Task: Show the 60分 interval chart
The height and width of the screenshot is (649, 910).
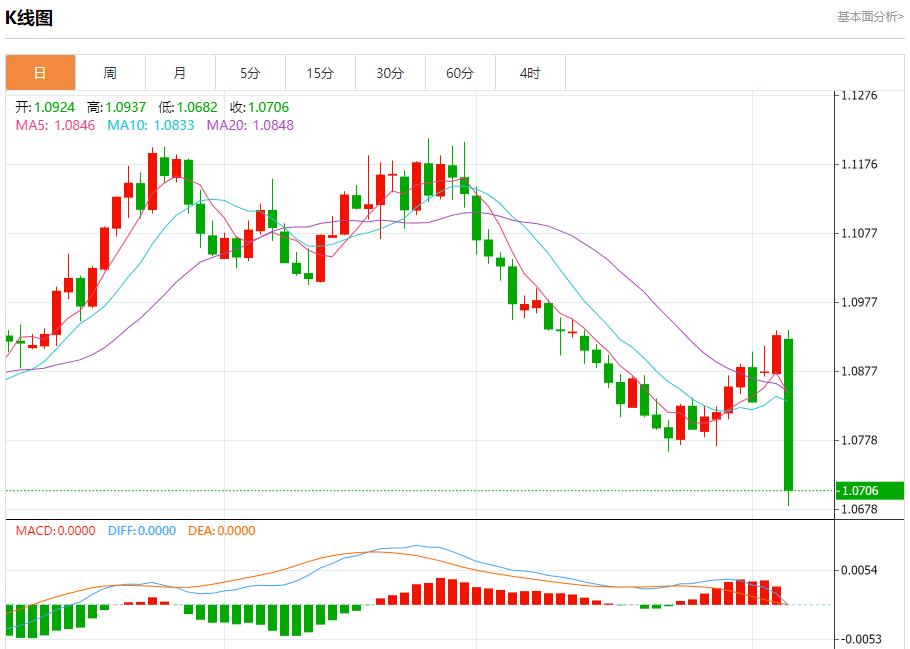Action: click(x=460, y=73)
